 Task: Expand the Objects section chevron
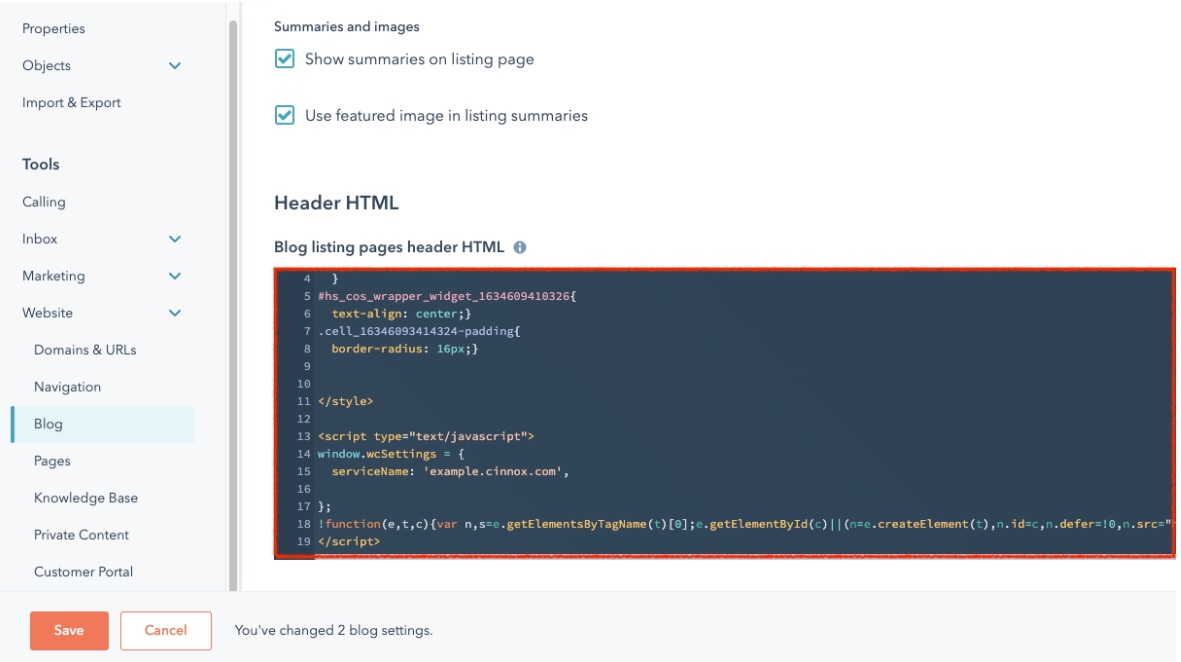pos(175,66)
